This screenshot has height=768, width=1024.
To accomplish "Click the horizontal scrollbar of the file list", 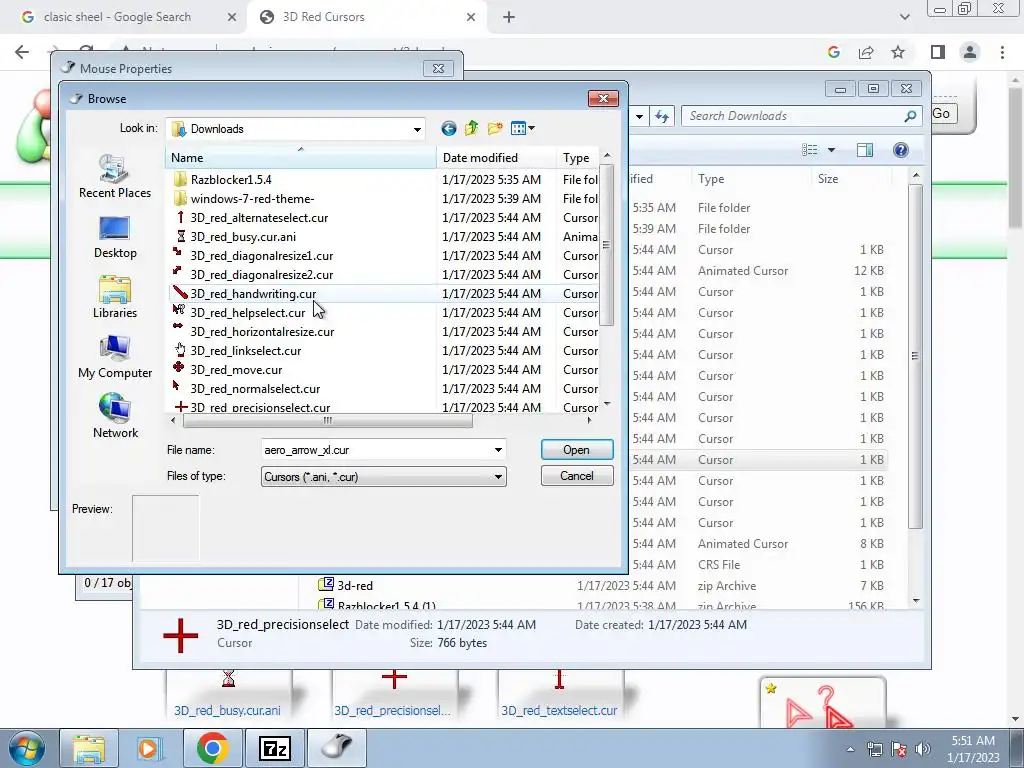I will point(327,421).
